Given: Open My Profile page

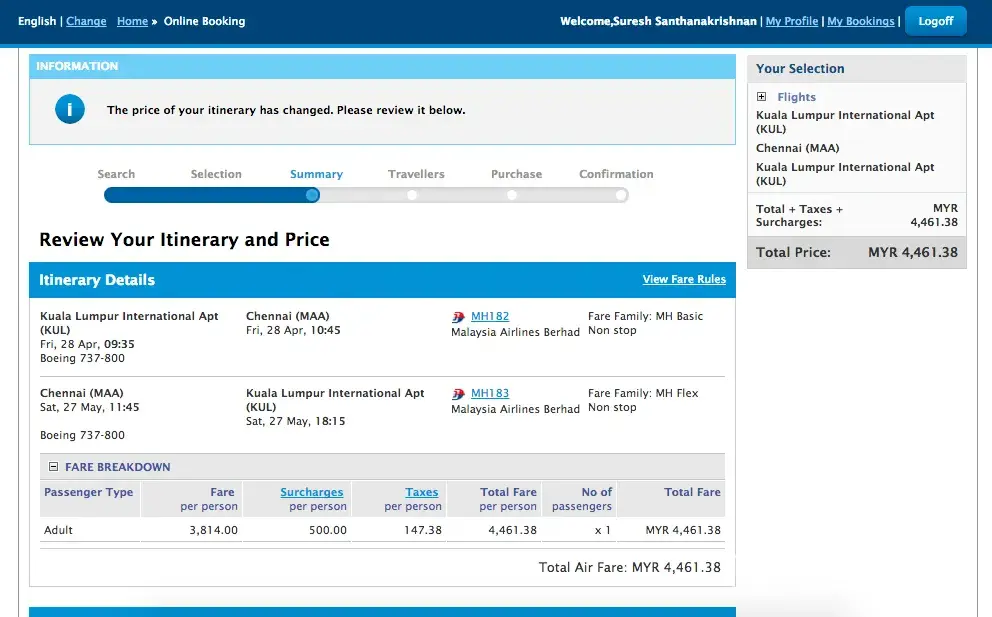Looking at the screenshot, I should click(792, 21).
